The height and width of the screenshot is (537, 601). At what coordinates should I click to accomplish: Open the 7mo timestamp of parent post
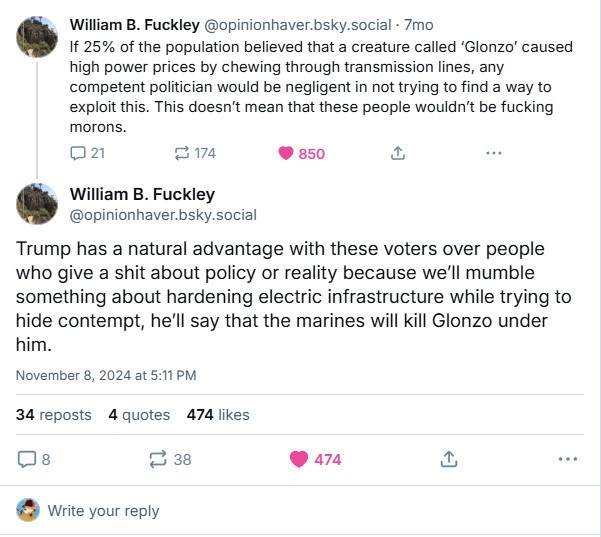coord(419,23)
